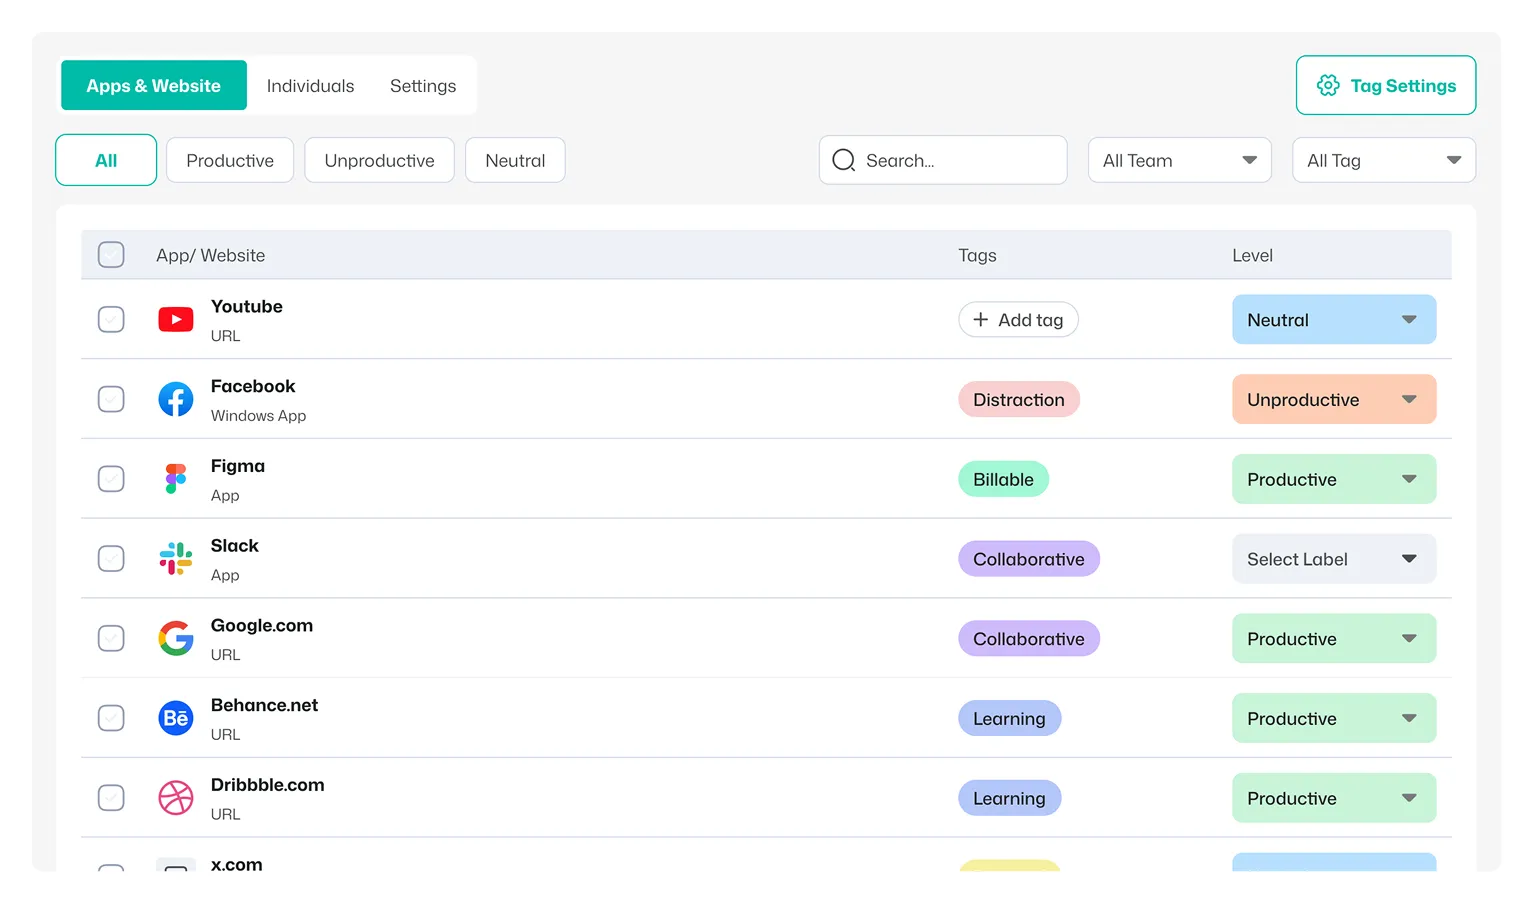
Task: Click the Dribbble logo icon
Action: (176, 798)
